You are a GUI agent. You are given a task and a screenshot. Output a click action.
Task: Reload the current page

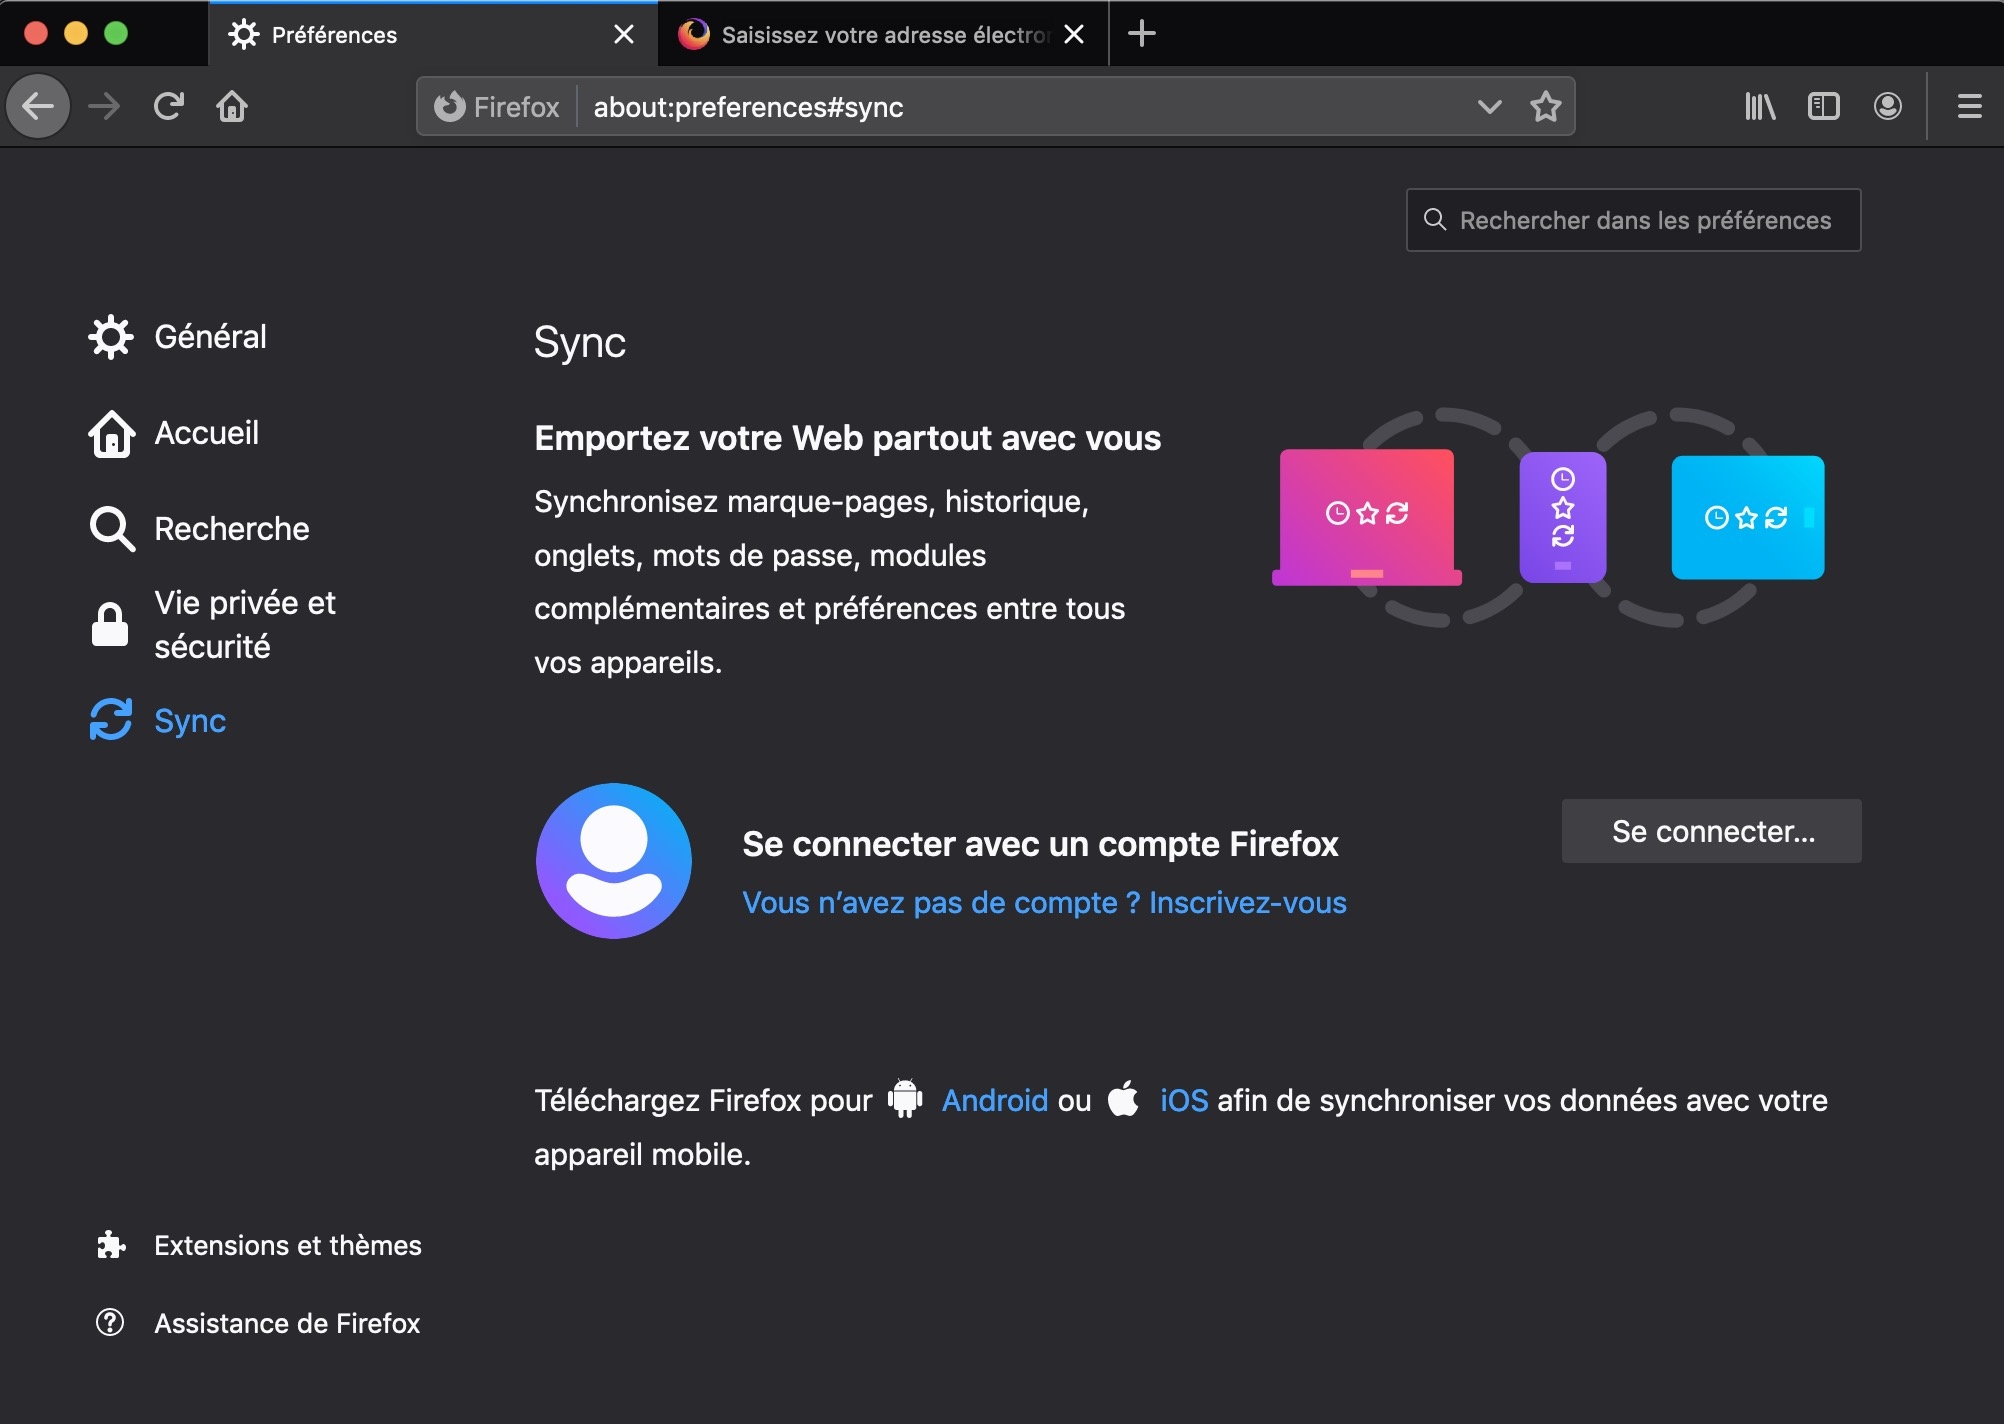coord(168,106)
